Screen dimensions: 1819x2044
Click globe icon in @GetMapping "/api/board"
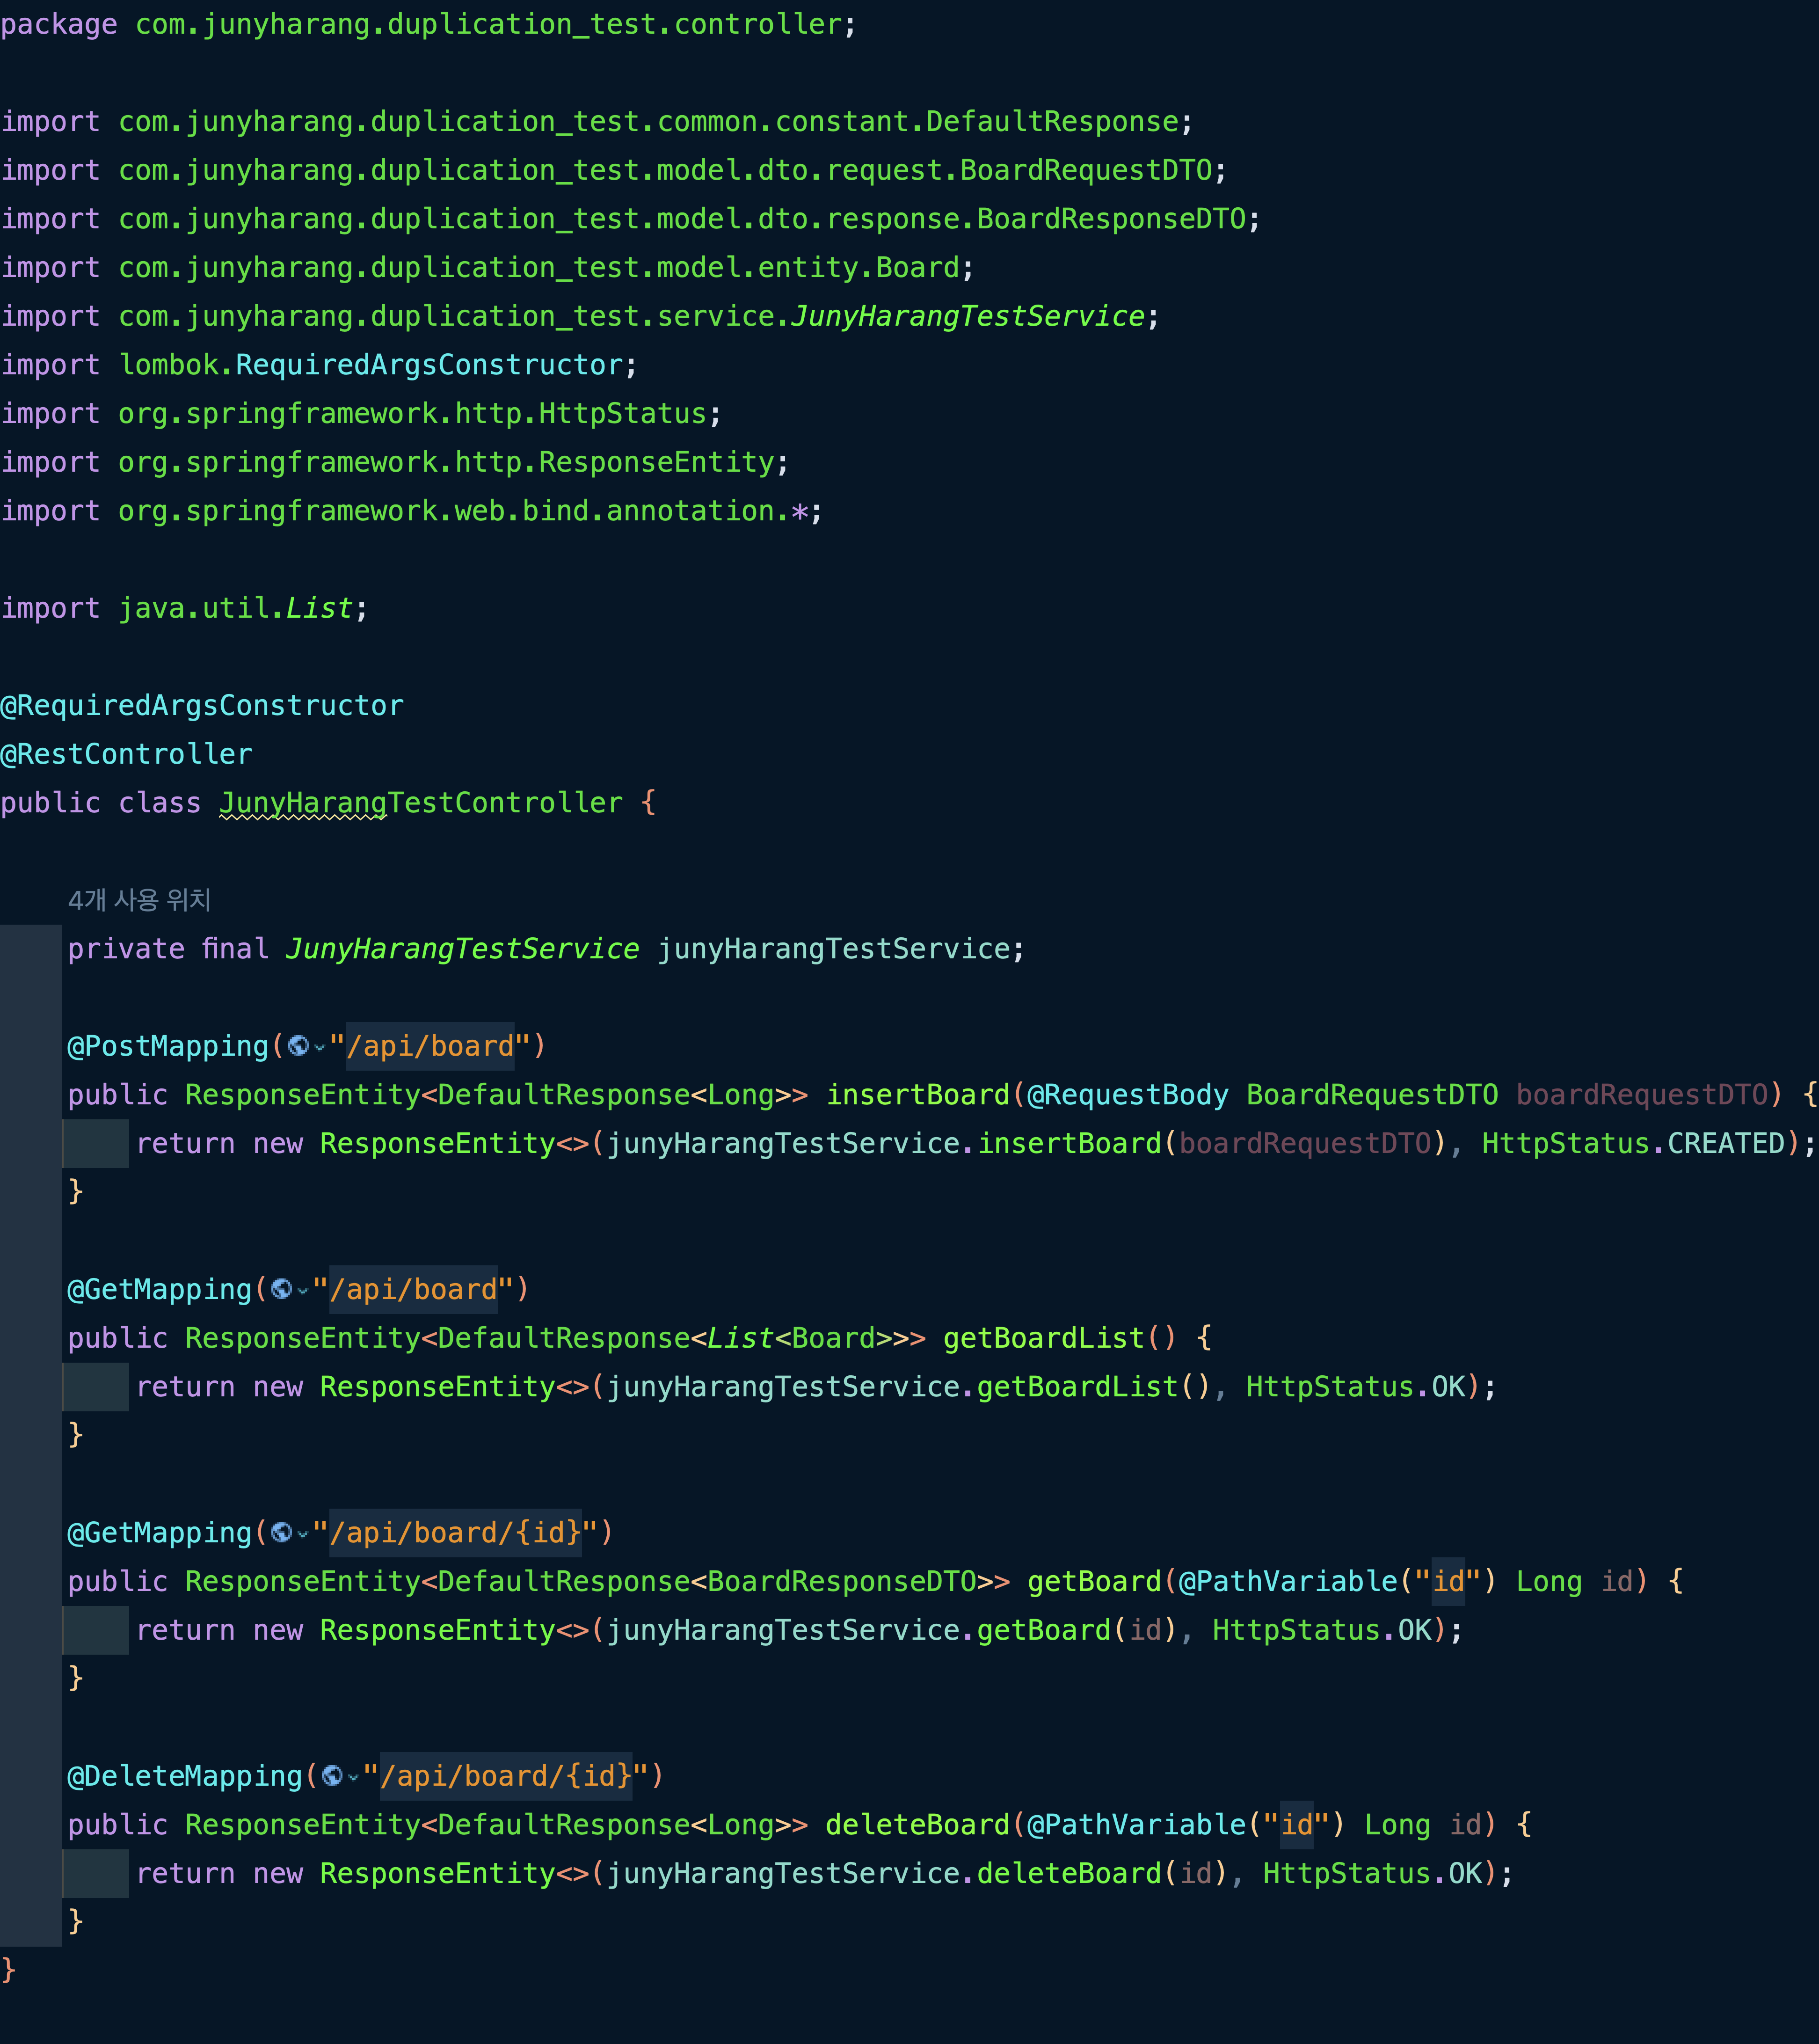pyautogui.click(x=281, y=1289)
